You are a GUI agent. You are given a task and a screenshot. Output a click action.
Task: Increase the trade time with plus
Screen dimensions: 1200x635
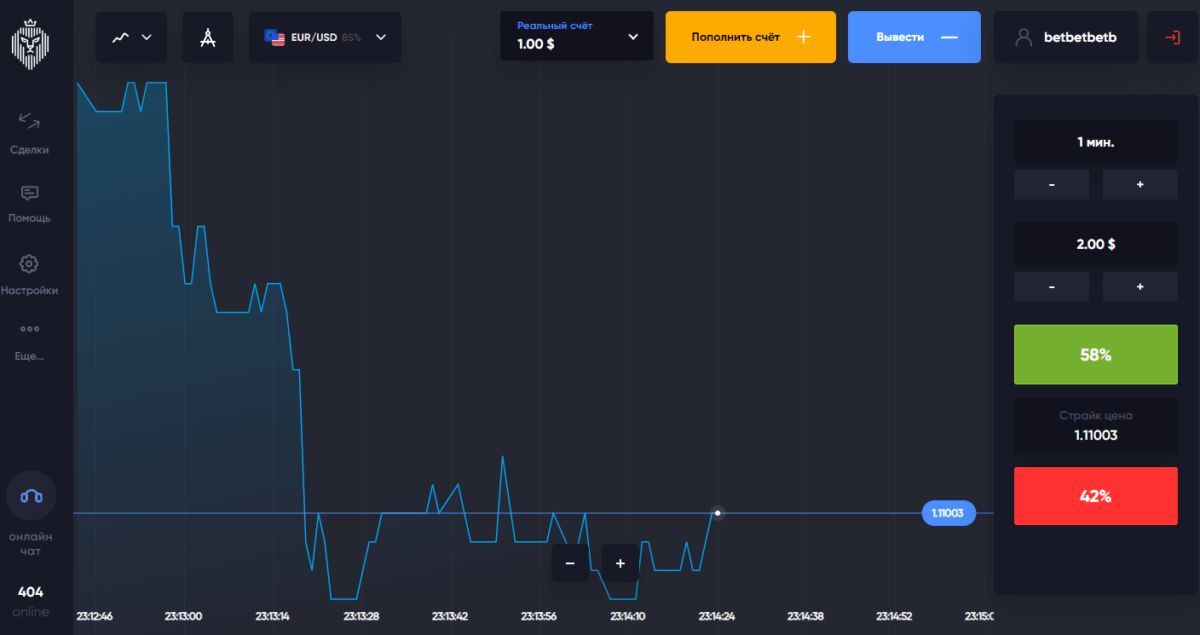point(1140,185)
